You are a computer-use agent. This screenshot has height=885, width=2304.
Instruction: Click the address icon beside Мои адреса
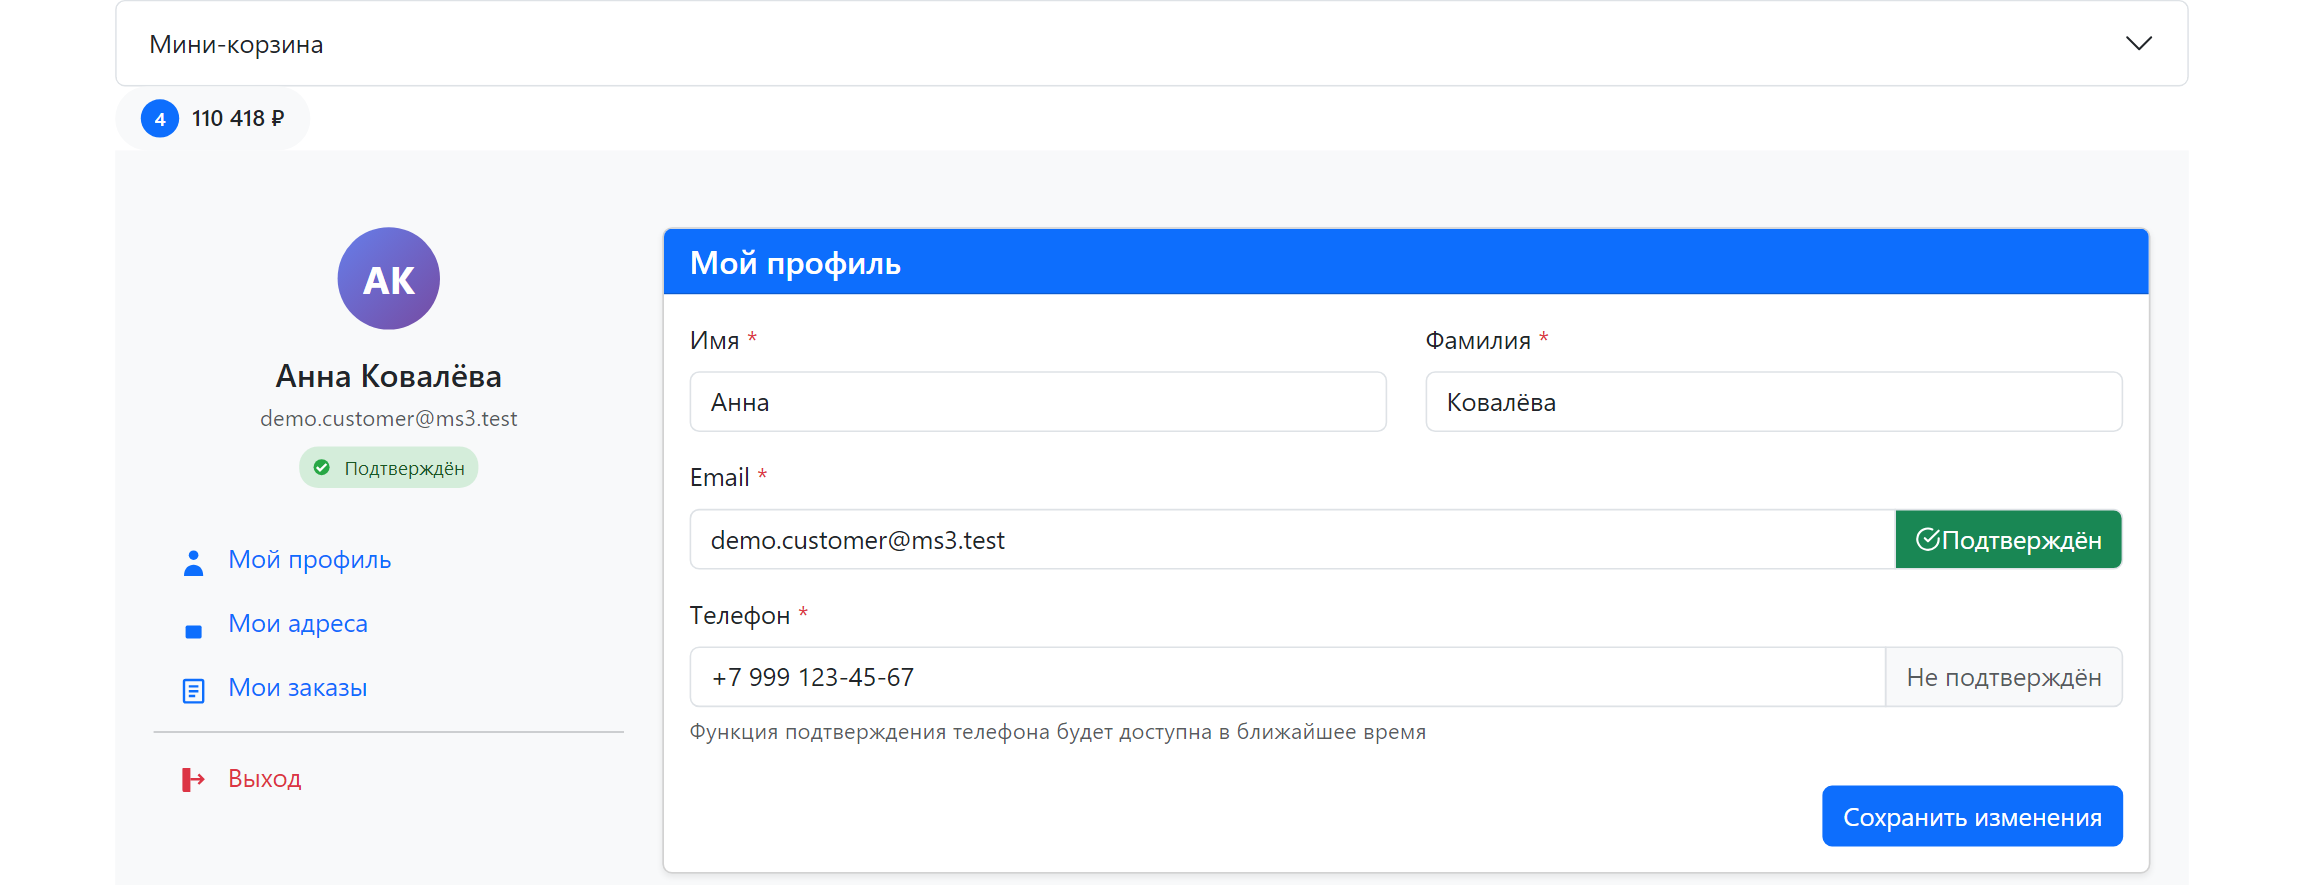[x=193, y=631]
